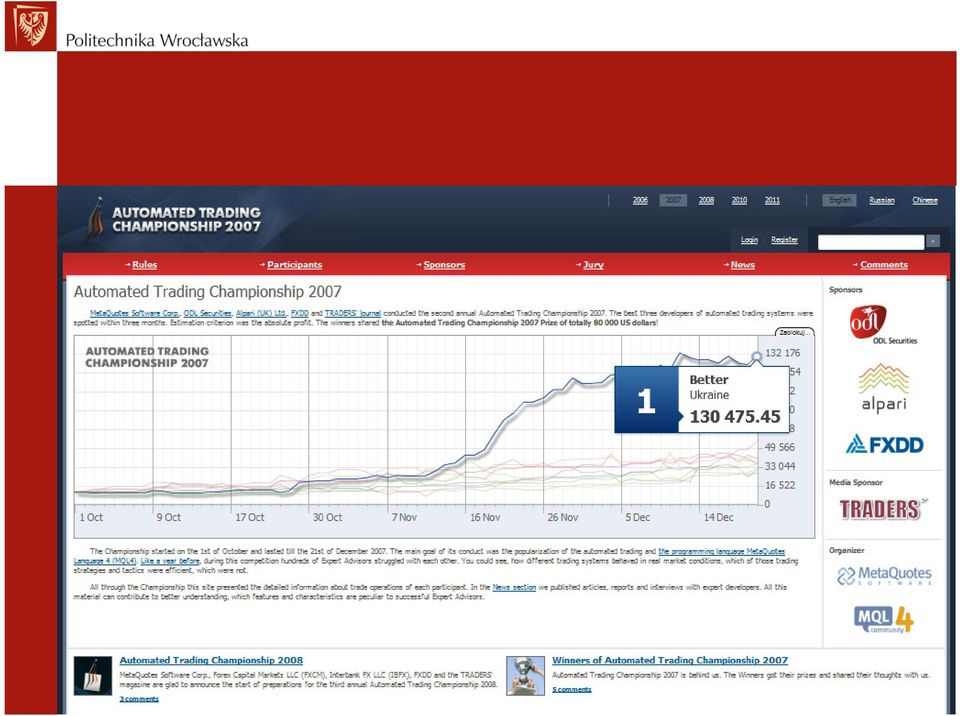
Task: Click the Login link
Action: 749,240
